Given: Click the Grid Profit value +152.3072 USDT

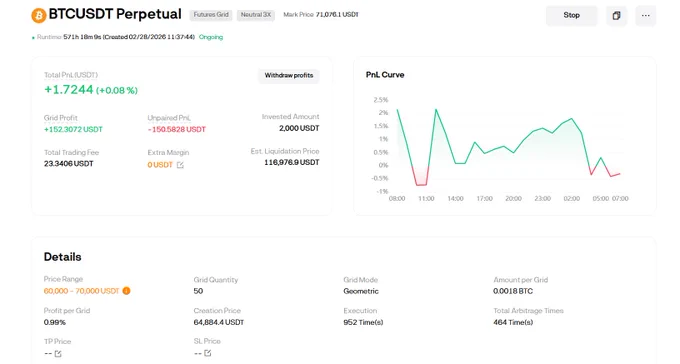Looking at the screenshot, I should tap(73, 129).
